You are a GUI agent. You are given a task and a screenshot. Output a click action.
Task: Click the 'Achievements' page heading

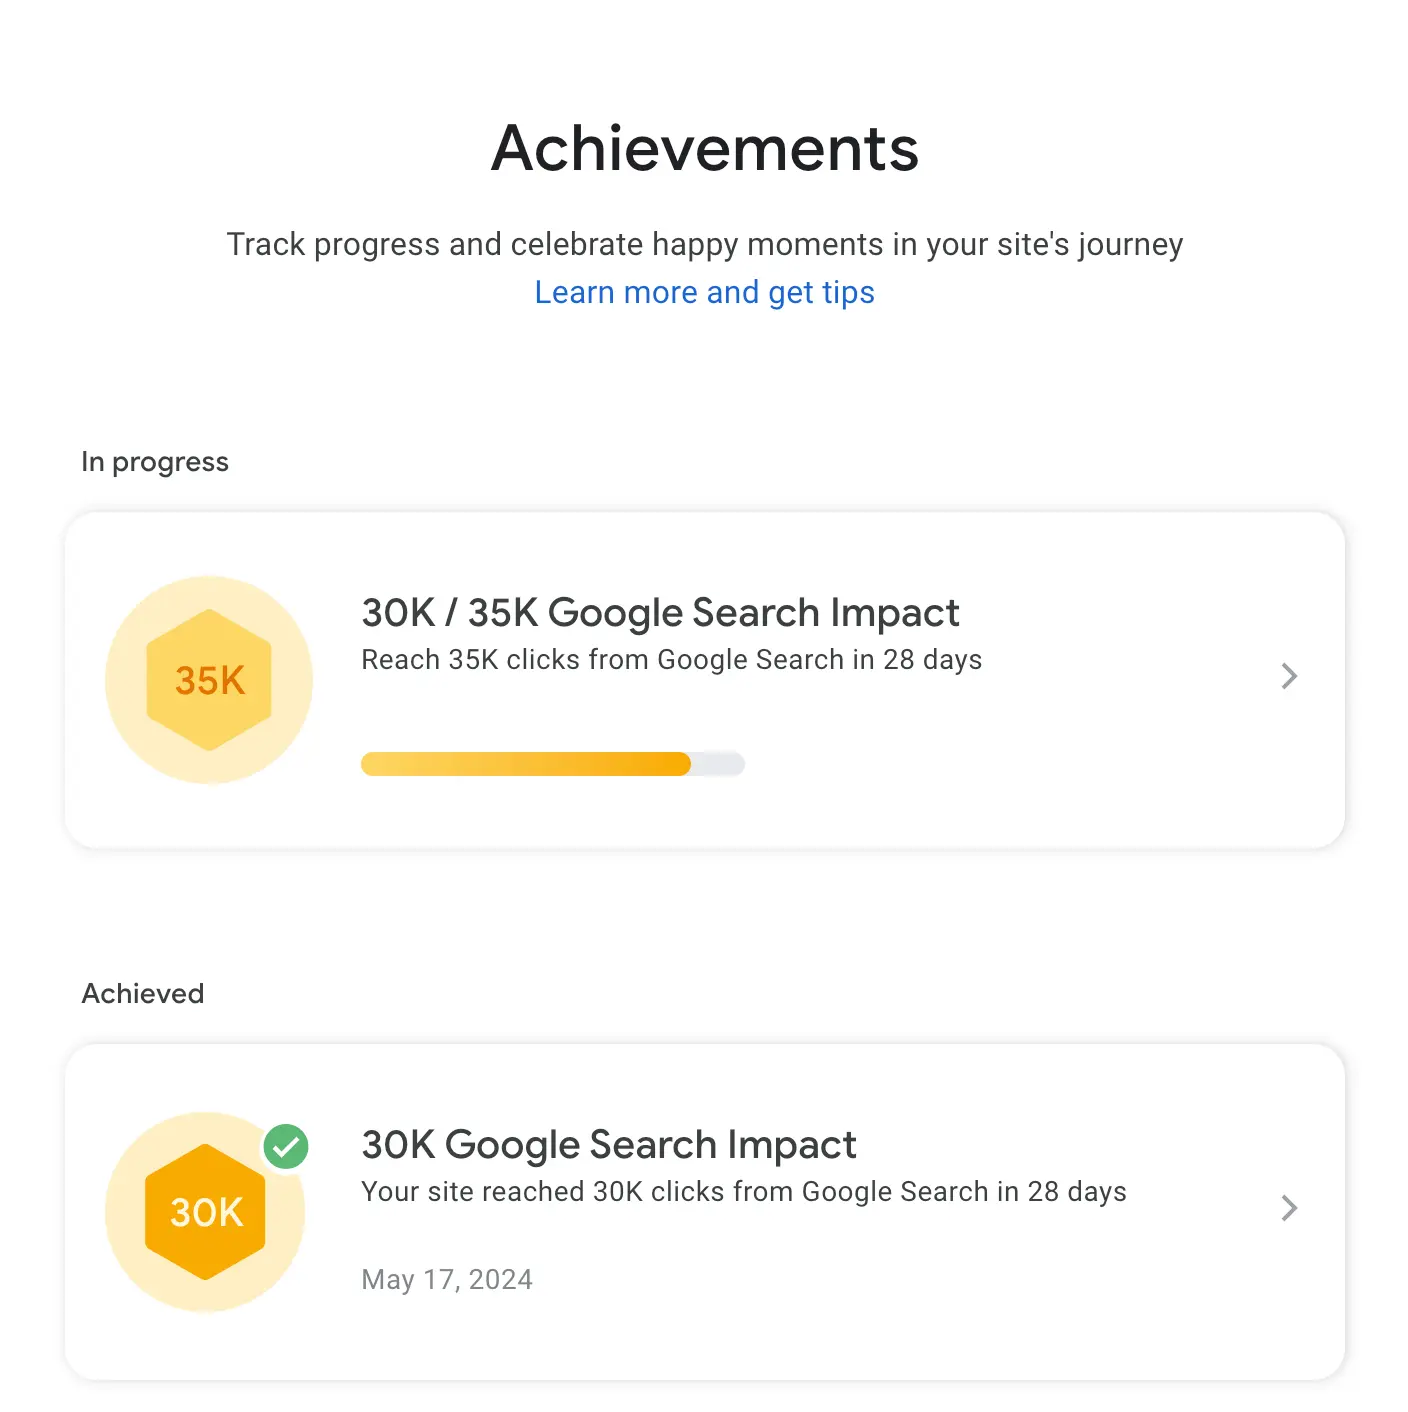pos(704,149)
